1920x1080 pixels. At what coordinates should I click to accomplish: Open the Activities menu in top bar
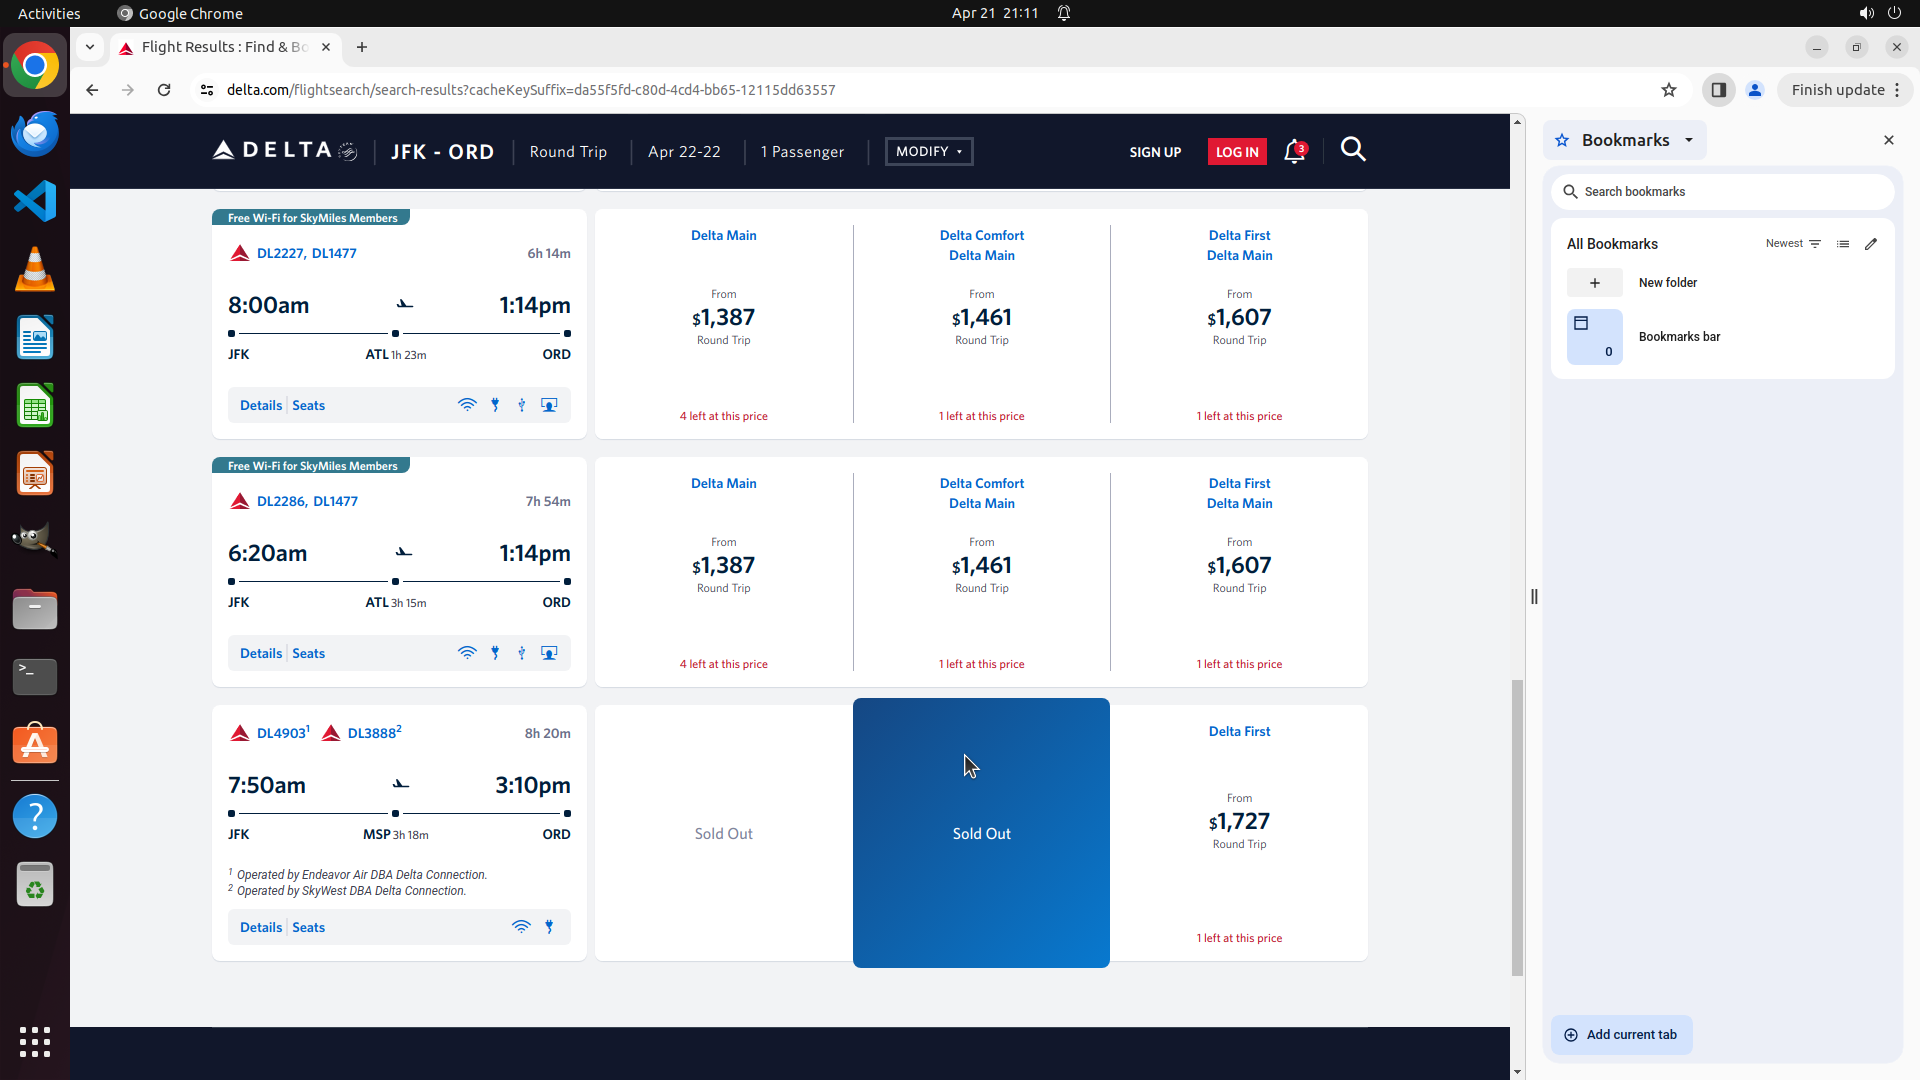(x=49, y=13)
